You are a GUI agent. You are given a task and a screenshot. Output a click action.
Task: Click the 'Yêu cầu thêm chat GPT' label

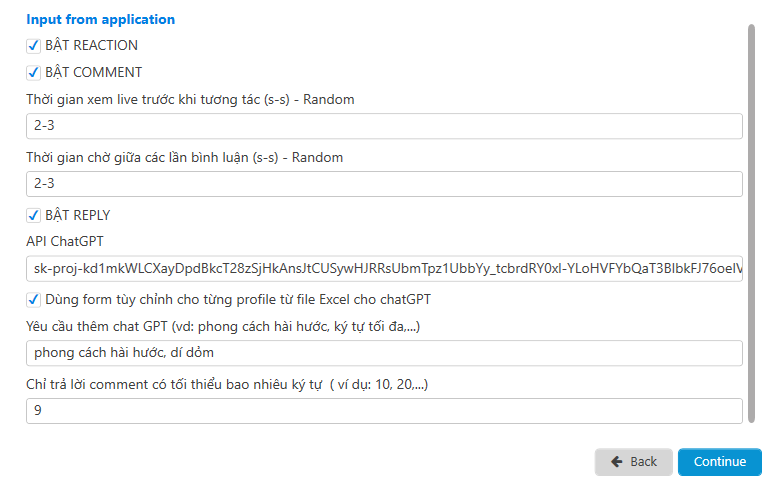click(224, 326)
